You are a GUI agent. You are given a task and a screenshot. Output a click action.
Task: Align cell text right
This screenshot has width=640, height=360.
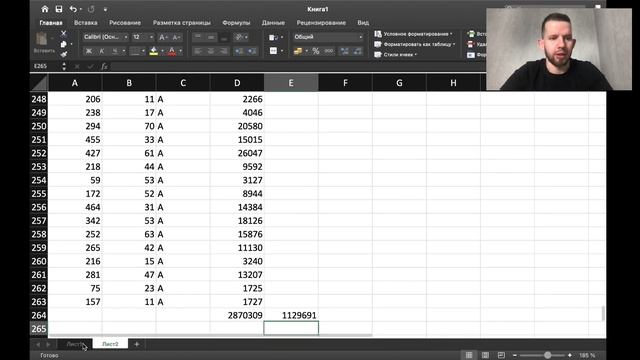pos(224,51)
